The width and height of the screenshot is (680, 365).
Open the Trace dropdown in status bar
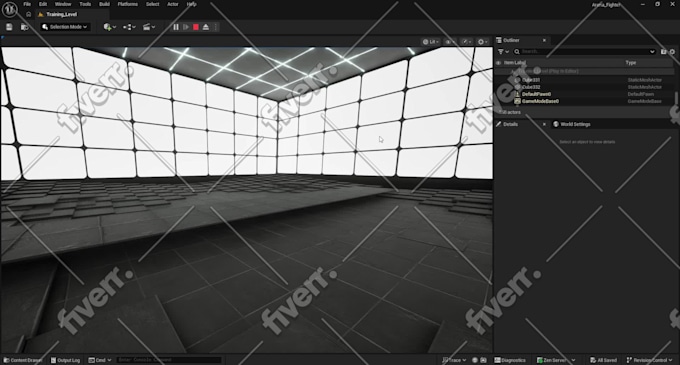point(454,360)
